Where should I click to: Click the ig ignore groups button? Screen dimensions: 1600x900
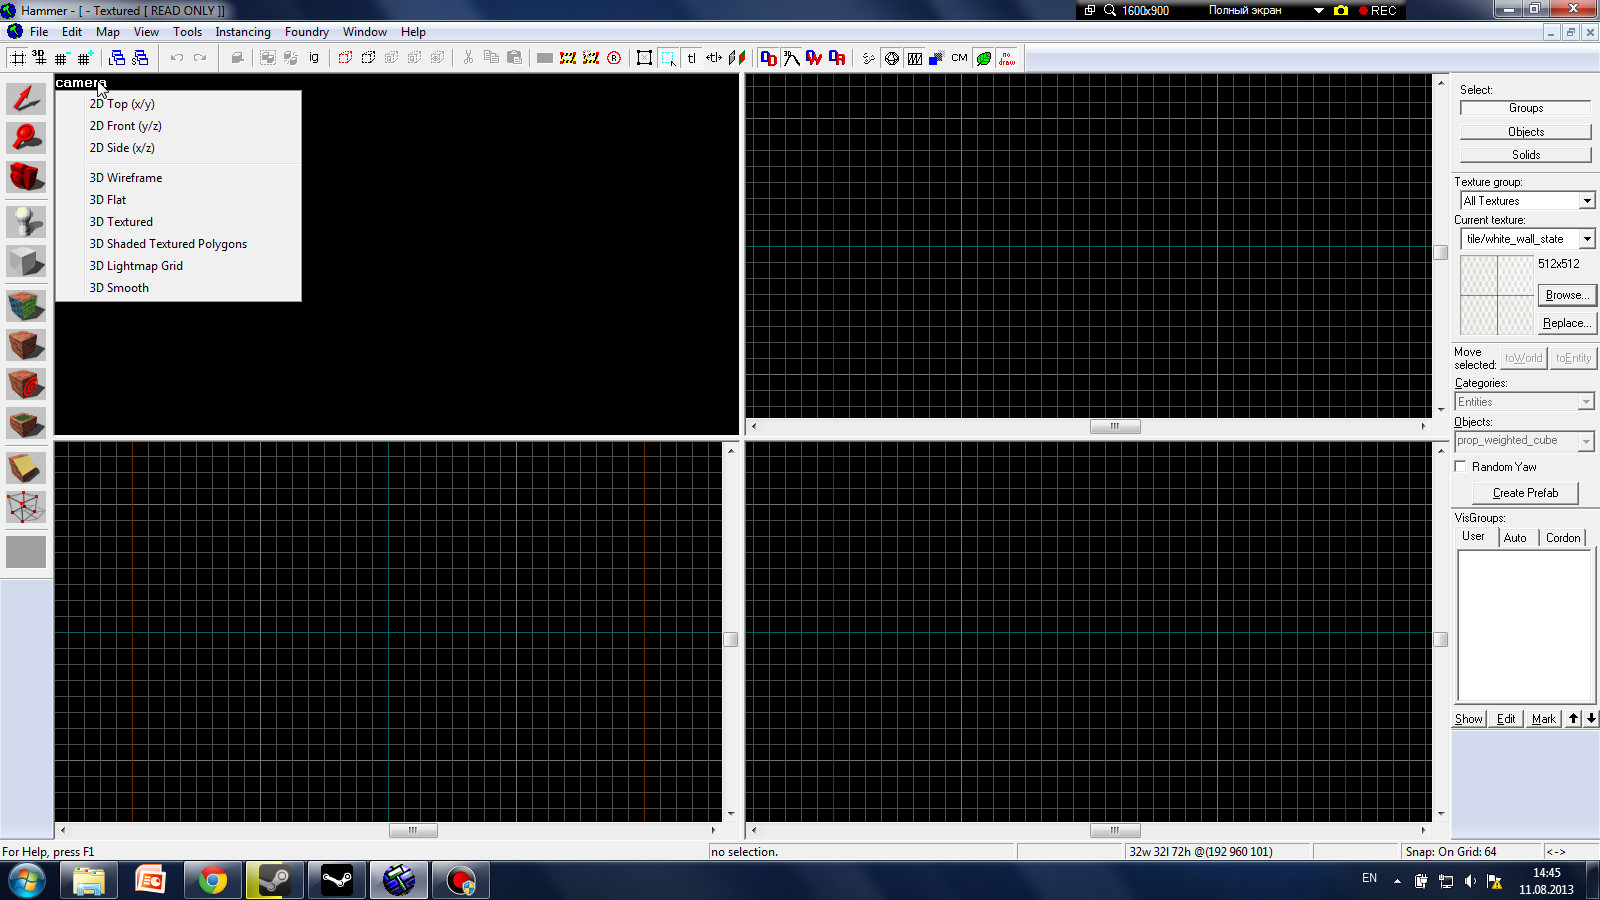point(314,58)
